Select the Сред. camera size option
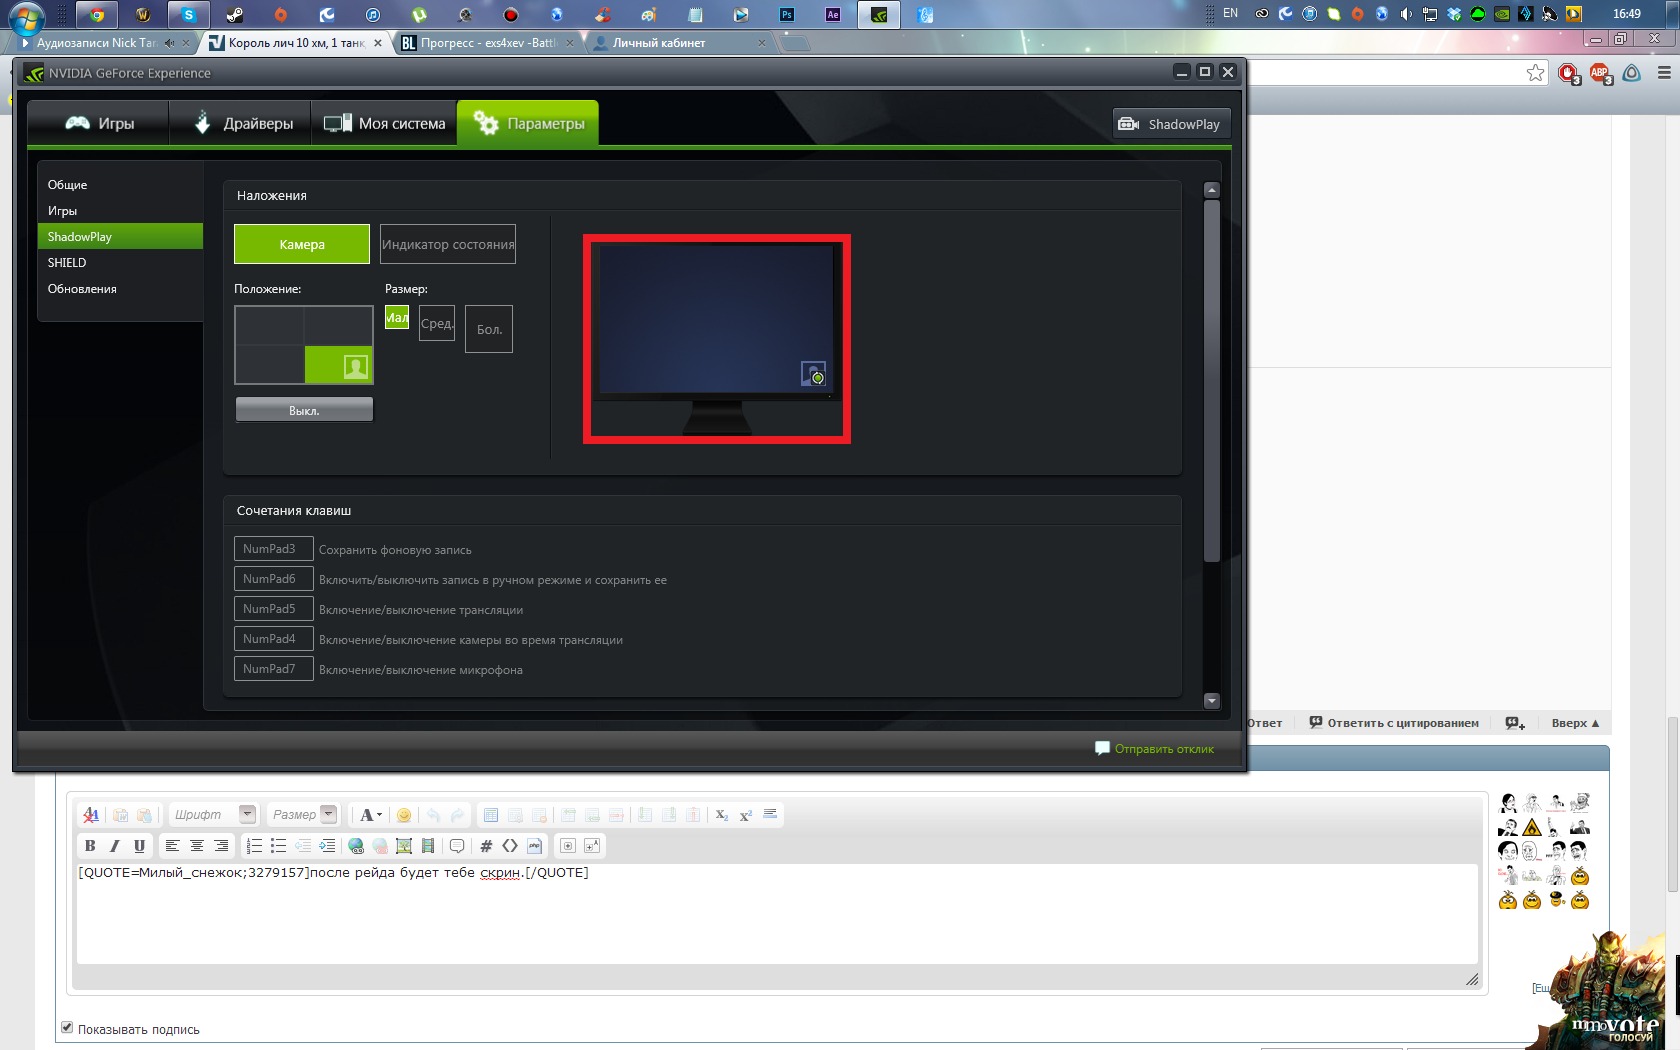The width and height of the screenshot is (1680, 1050). point(437,323)
